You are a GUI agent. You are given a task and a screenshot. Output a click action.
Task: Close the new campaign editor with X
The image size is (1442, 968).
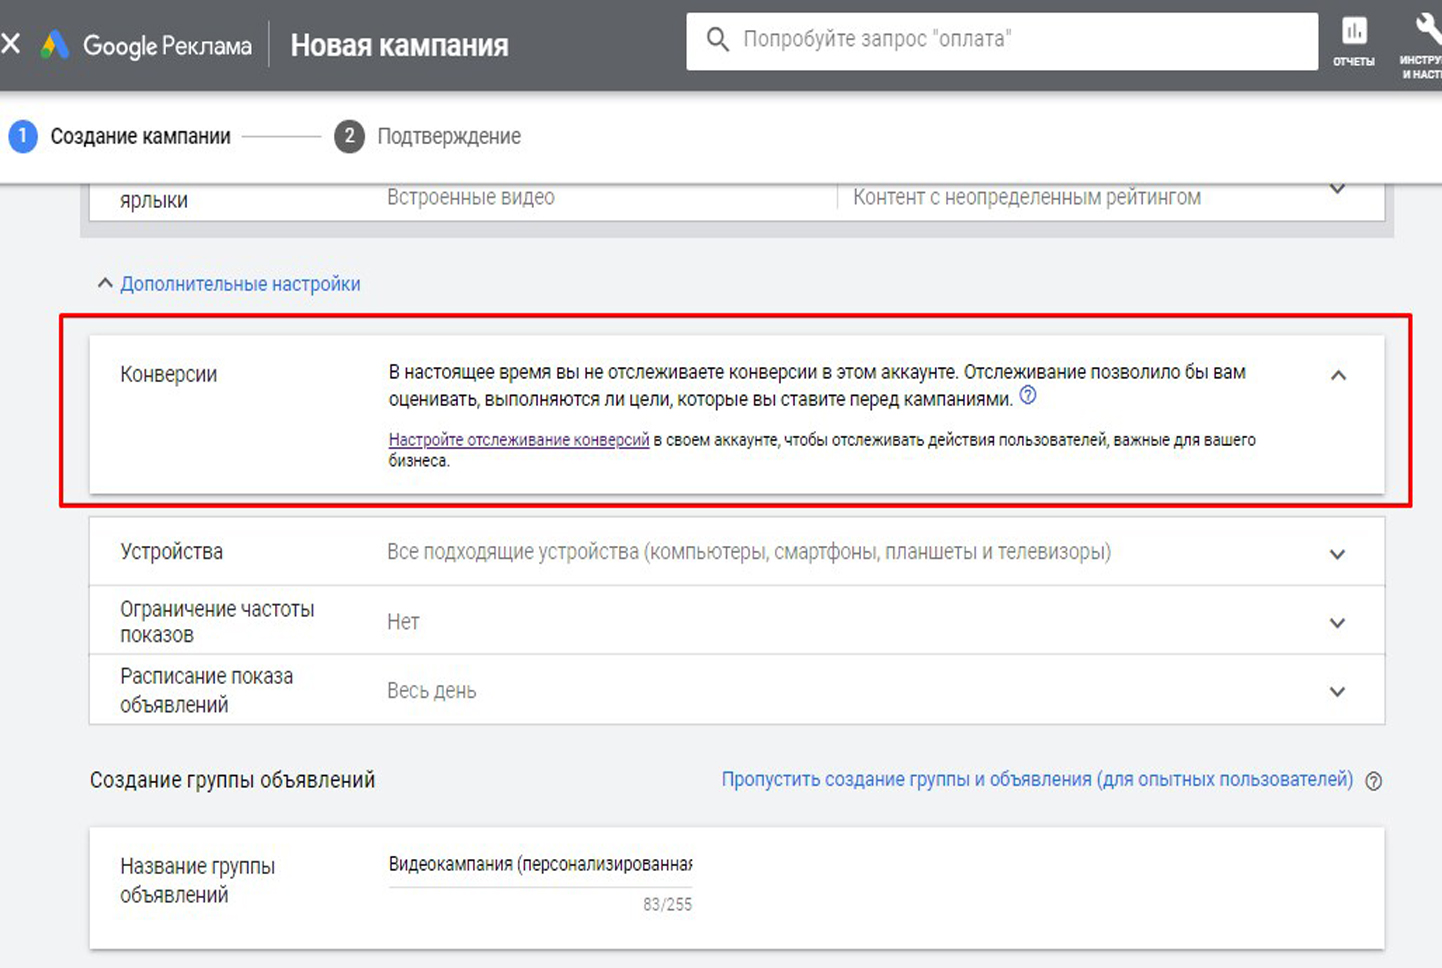click(x=11, y=44)
